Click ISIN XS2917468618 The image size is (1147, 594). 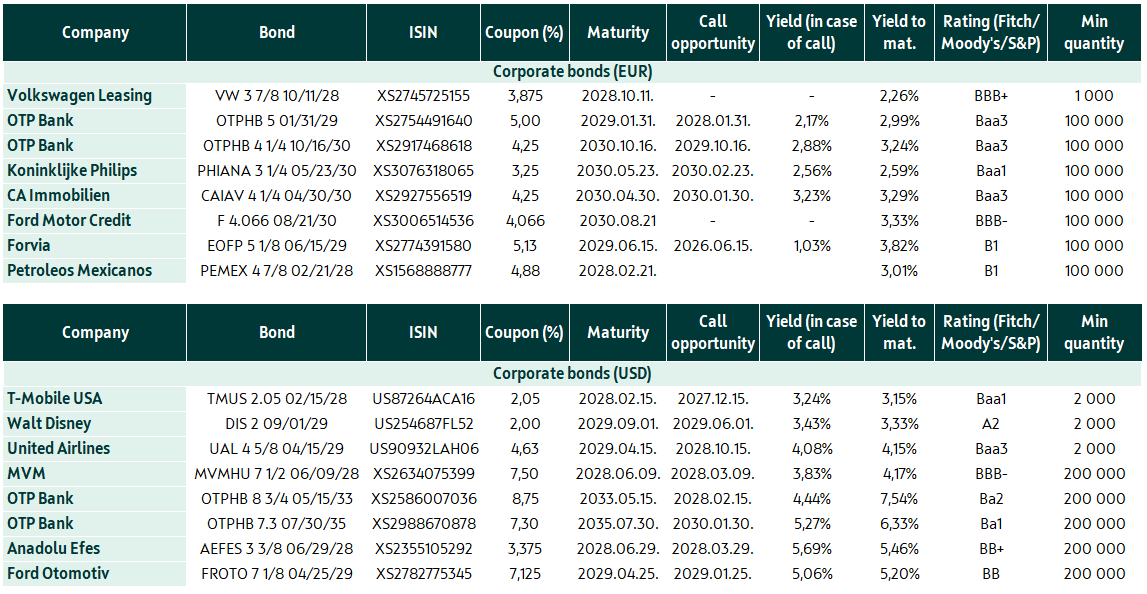[424, 146]
